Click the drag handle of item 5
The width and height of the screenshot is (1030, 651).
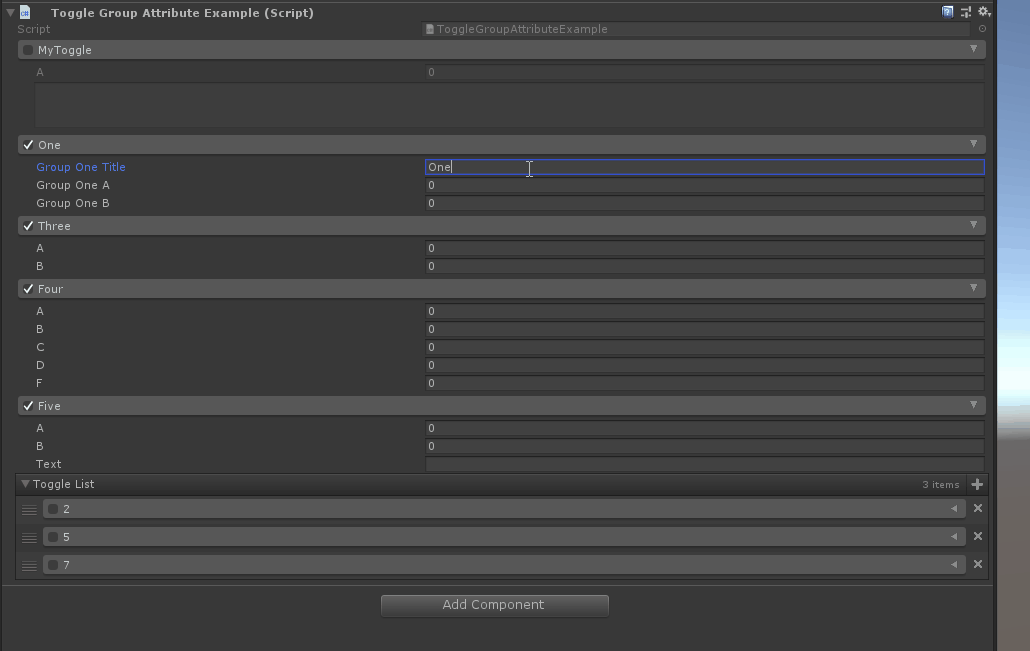click(29, 538)
